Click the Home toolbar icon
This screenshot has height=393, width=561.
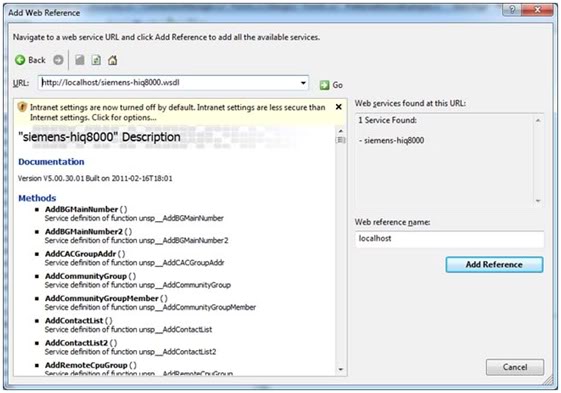click(x=113, y=60)
